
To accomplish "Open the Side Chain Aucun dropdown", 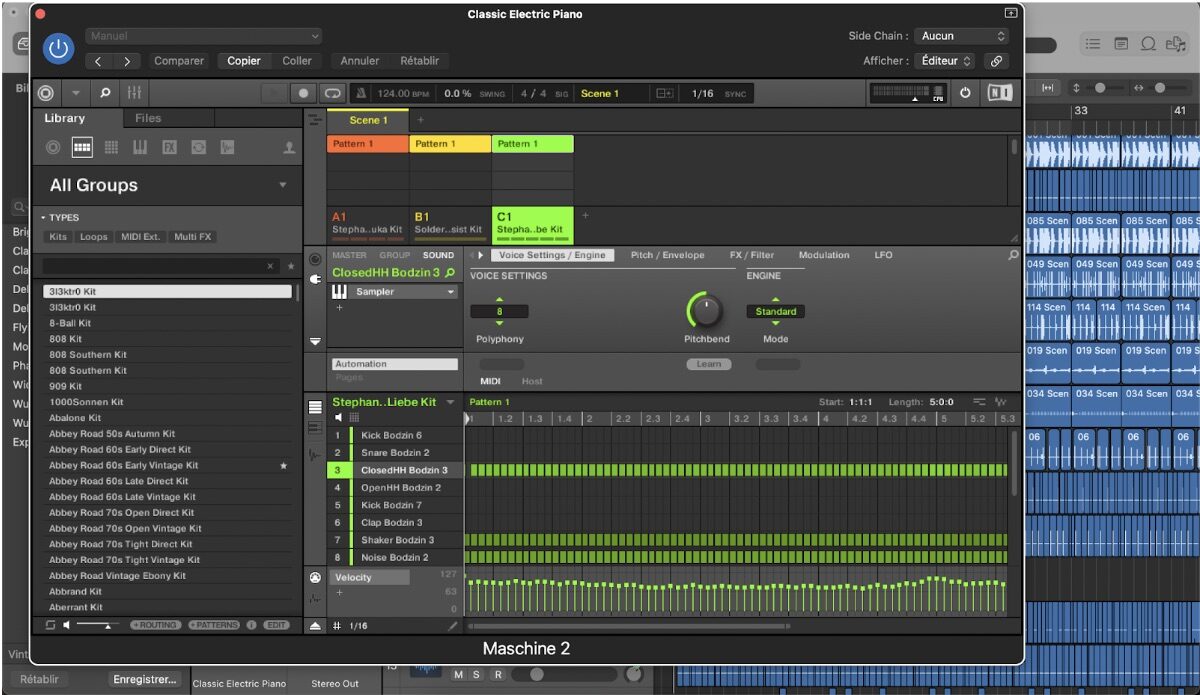I will click(964, 36).
